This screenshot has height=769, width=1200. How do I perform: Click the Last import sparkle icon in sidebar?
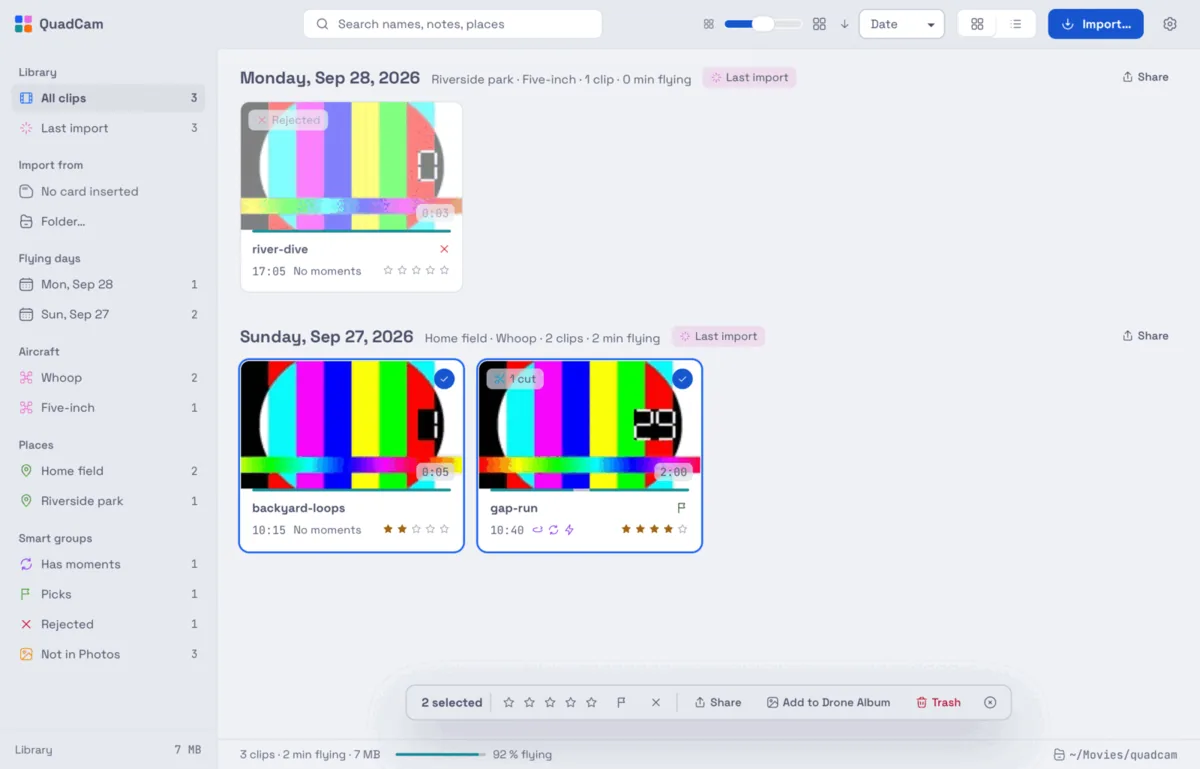27,128
